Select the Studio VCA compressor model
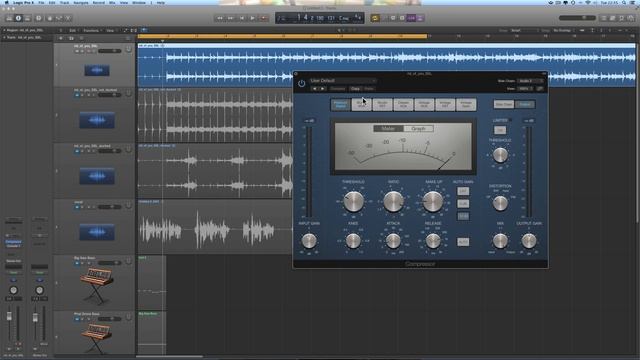 362,104
